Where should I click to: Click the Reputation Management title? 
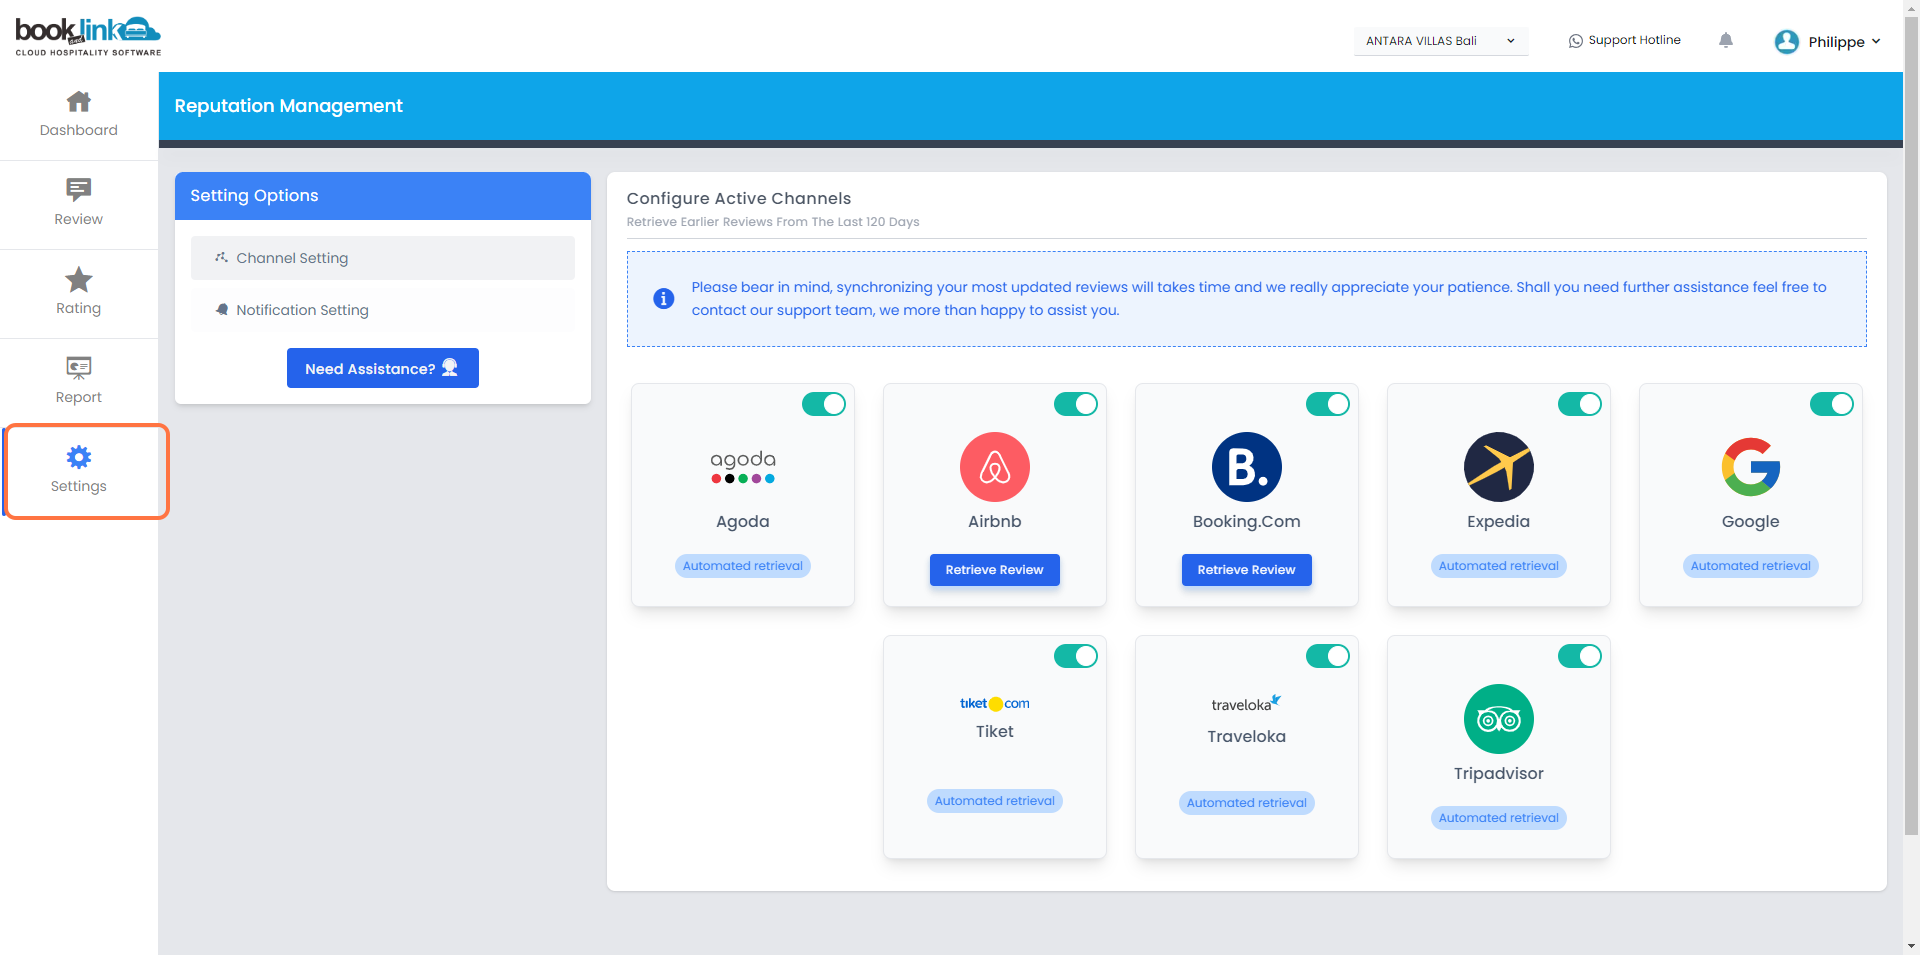(289, 106)
